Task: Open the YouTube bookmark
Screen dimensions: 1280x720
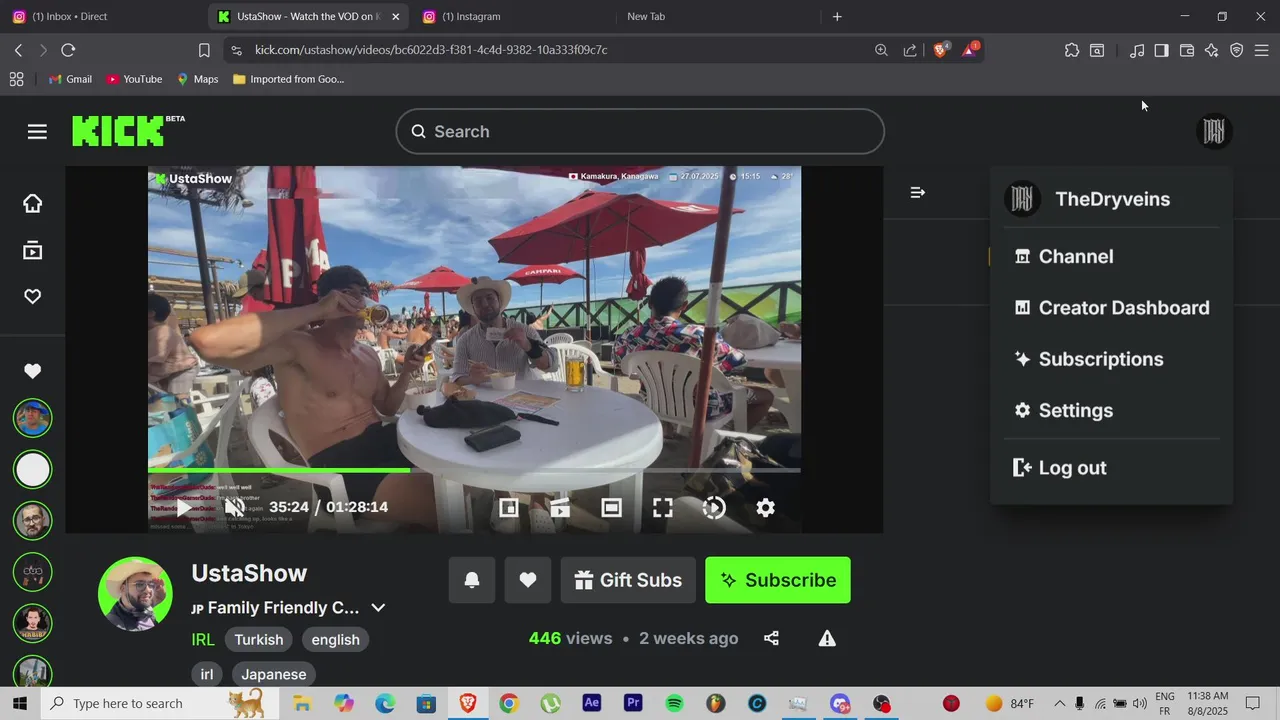Action: 134,79
